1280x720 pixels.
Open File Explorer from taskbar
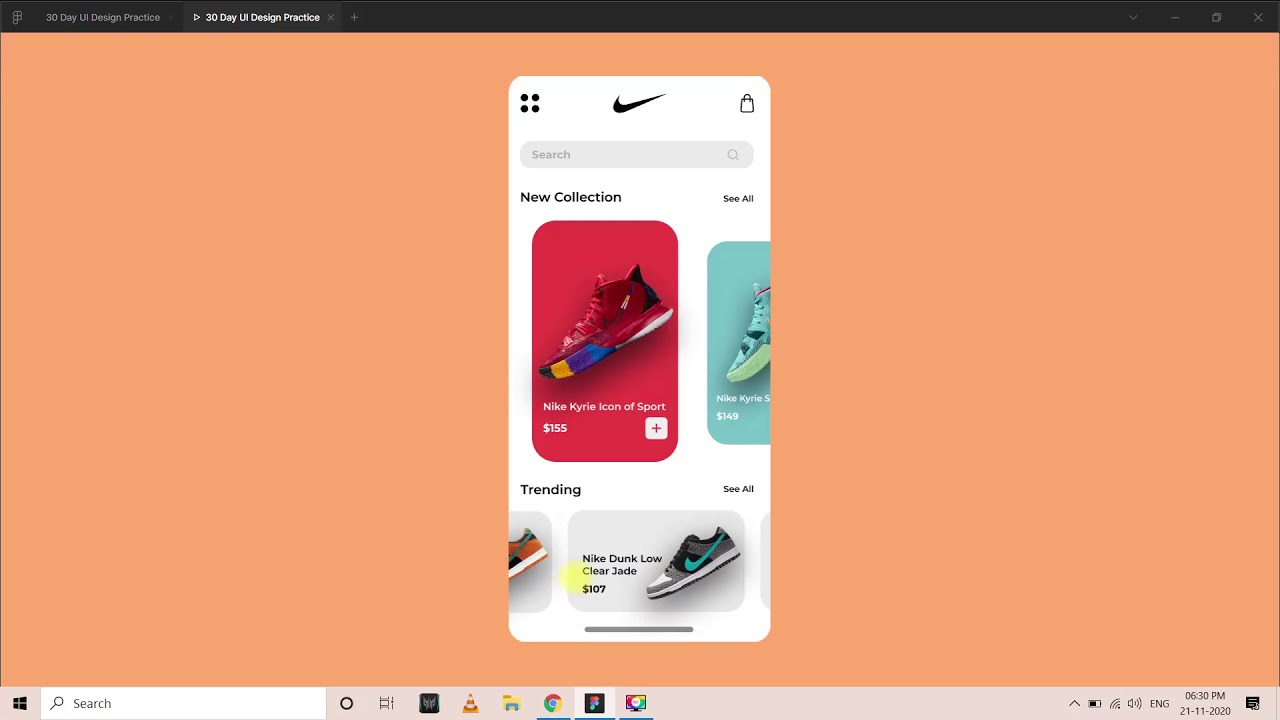511,703
